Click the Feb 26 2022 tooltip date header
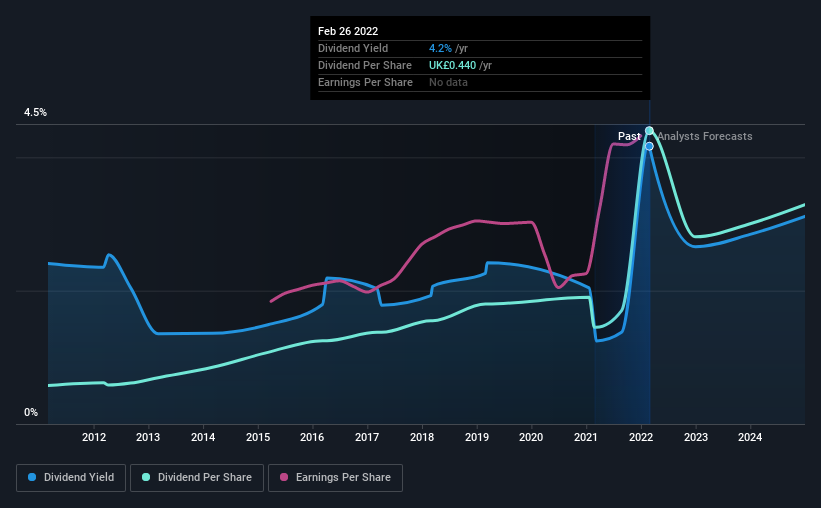Screen dimensions: 821x508 click(348, 31)
